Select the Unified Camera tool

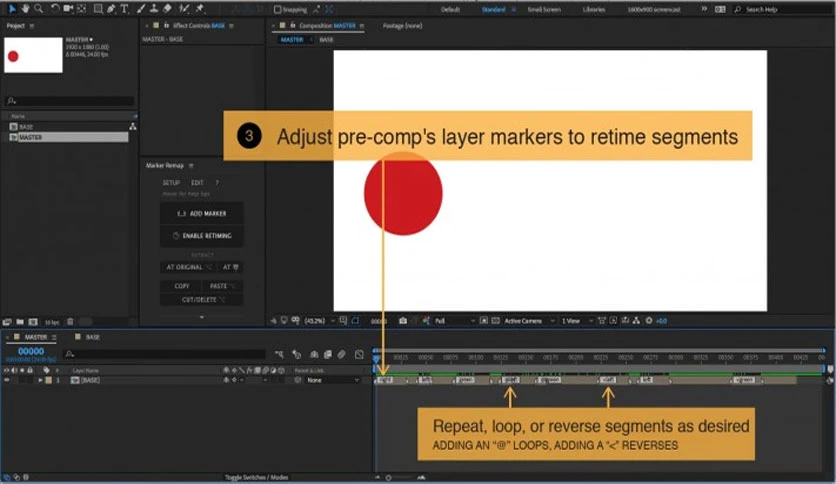[68, 9]
